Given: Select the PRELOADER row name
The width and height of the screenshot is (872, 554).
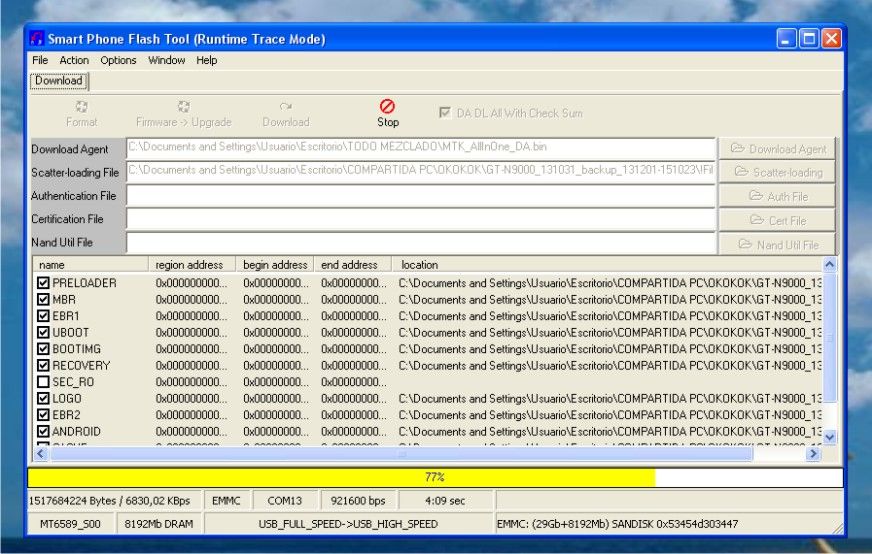Looking at the screenshot, I should pyautogui.click(x=85, y=283).
